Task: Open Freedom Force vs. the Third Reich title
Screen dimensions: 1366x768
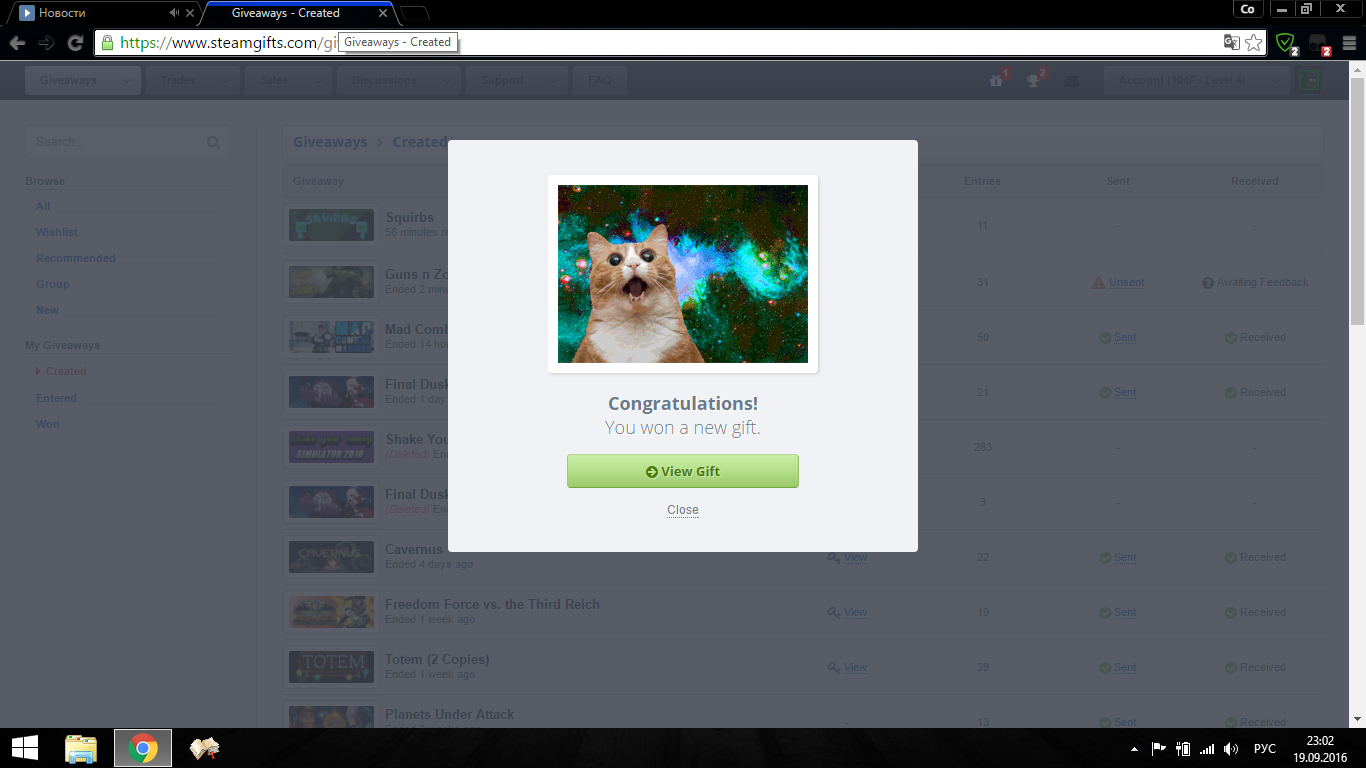Action: (x=492, y=604)
